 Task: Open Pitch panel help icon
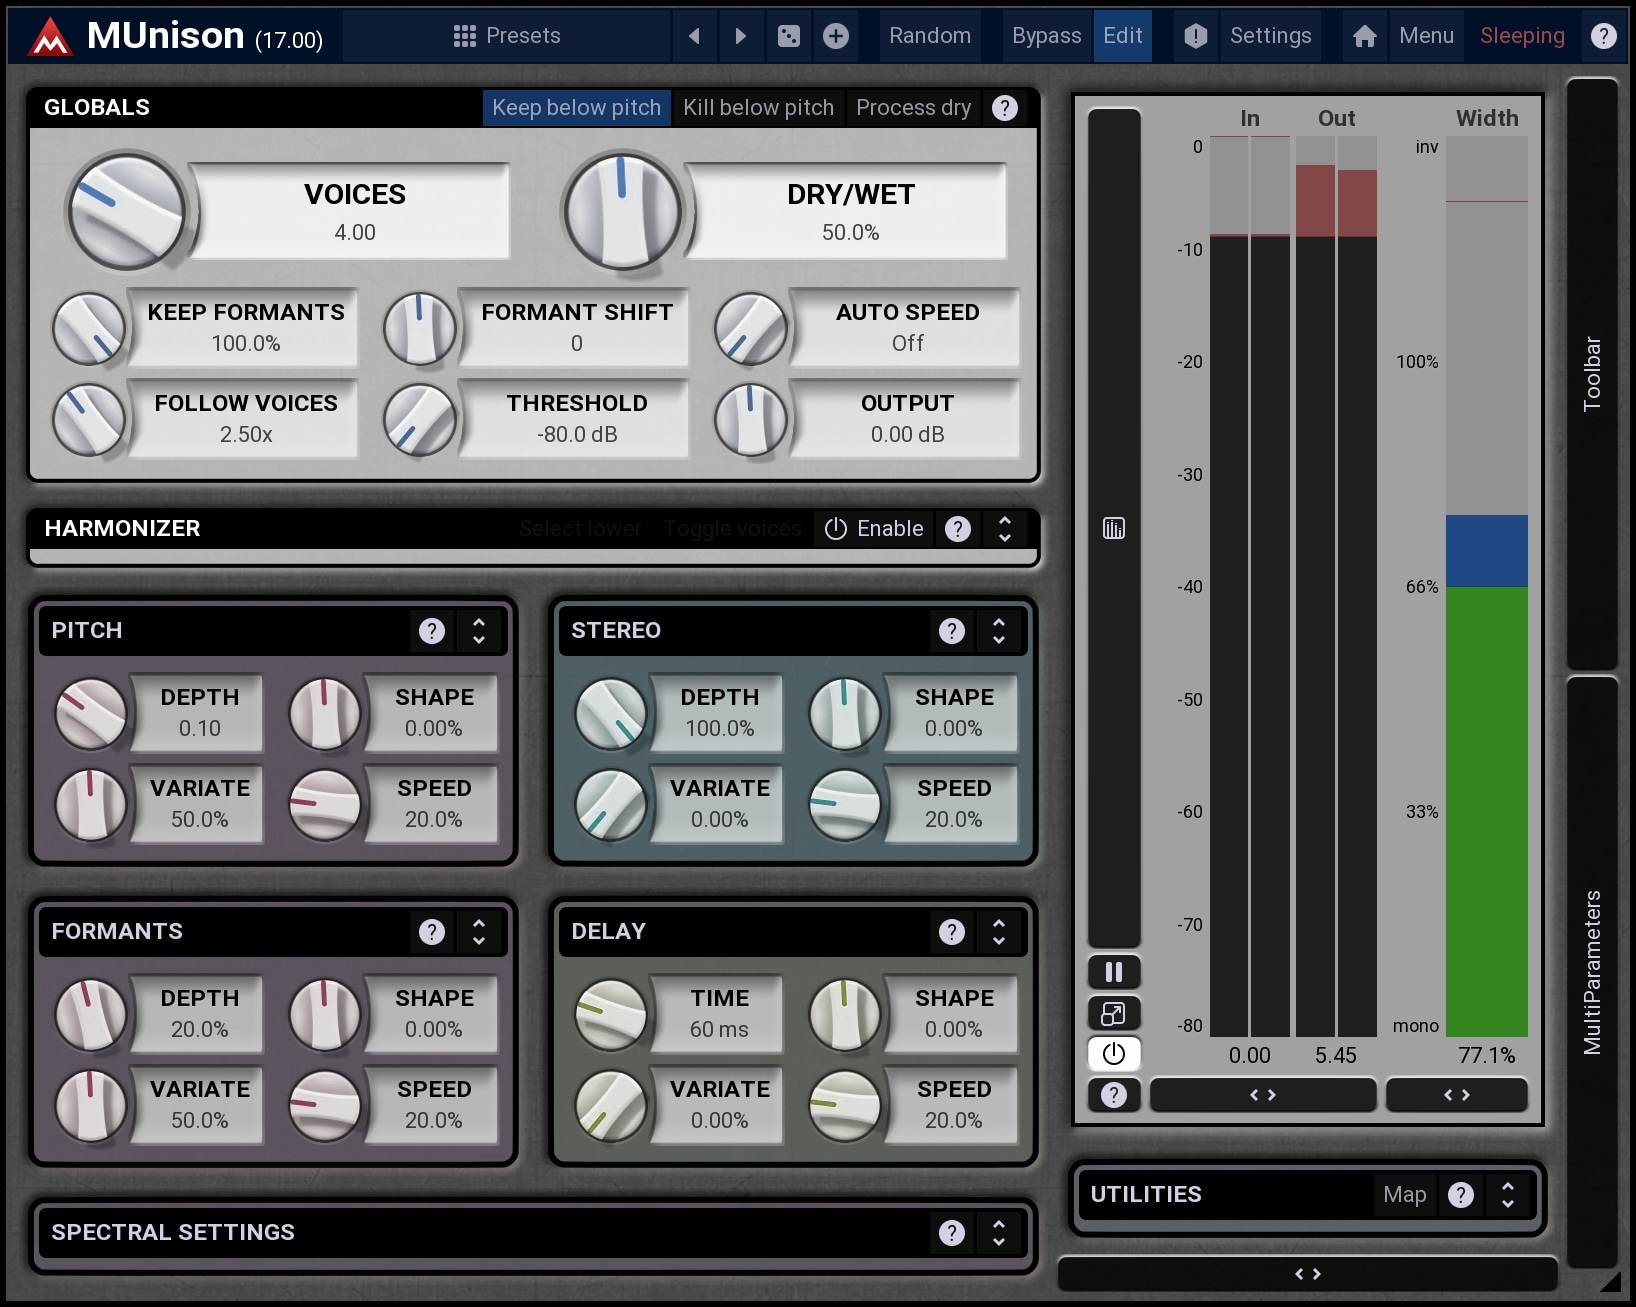click(432, 631)
